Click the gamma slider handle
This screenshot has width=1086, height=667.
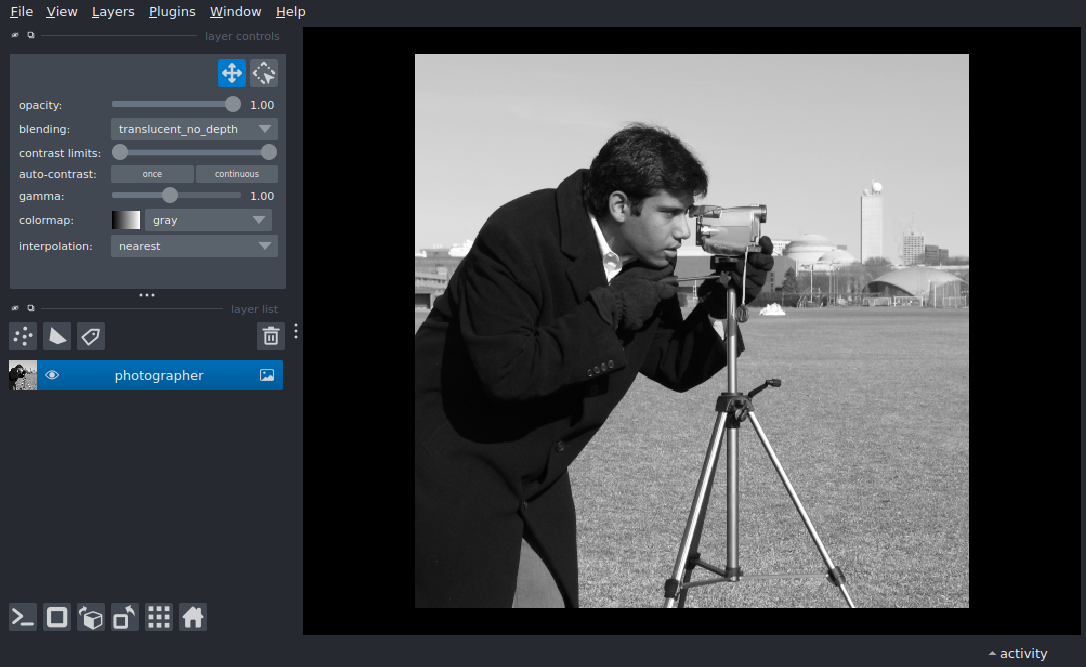tap(170, 196)
